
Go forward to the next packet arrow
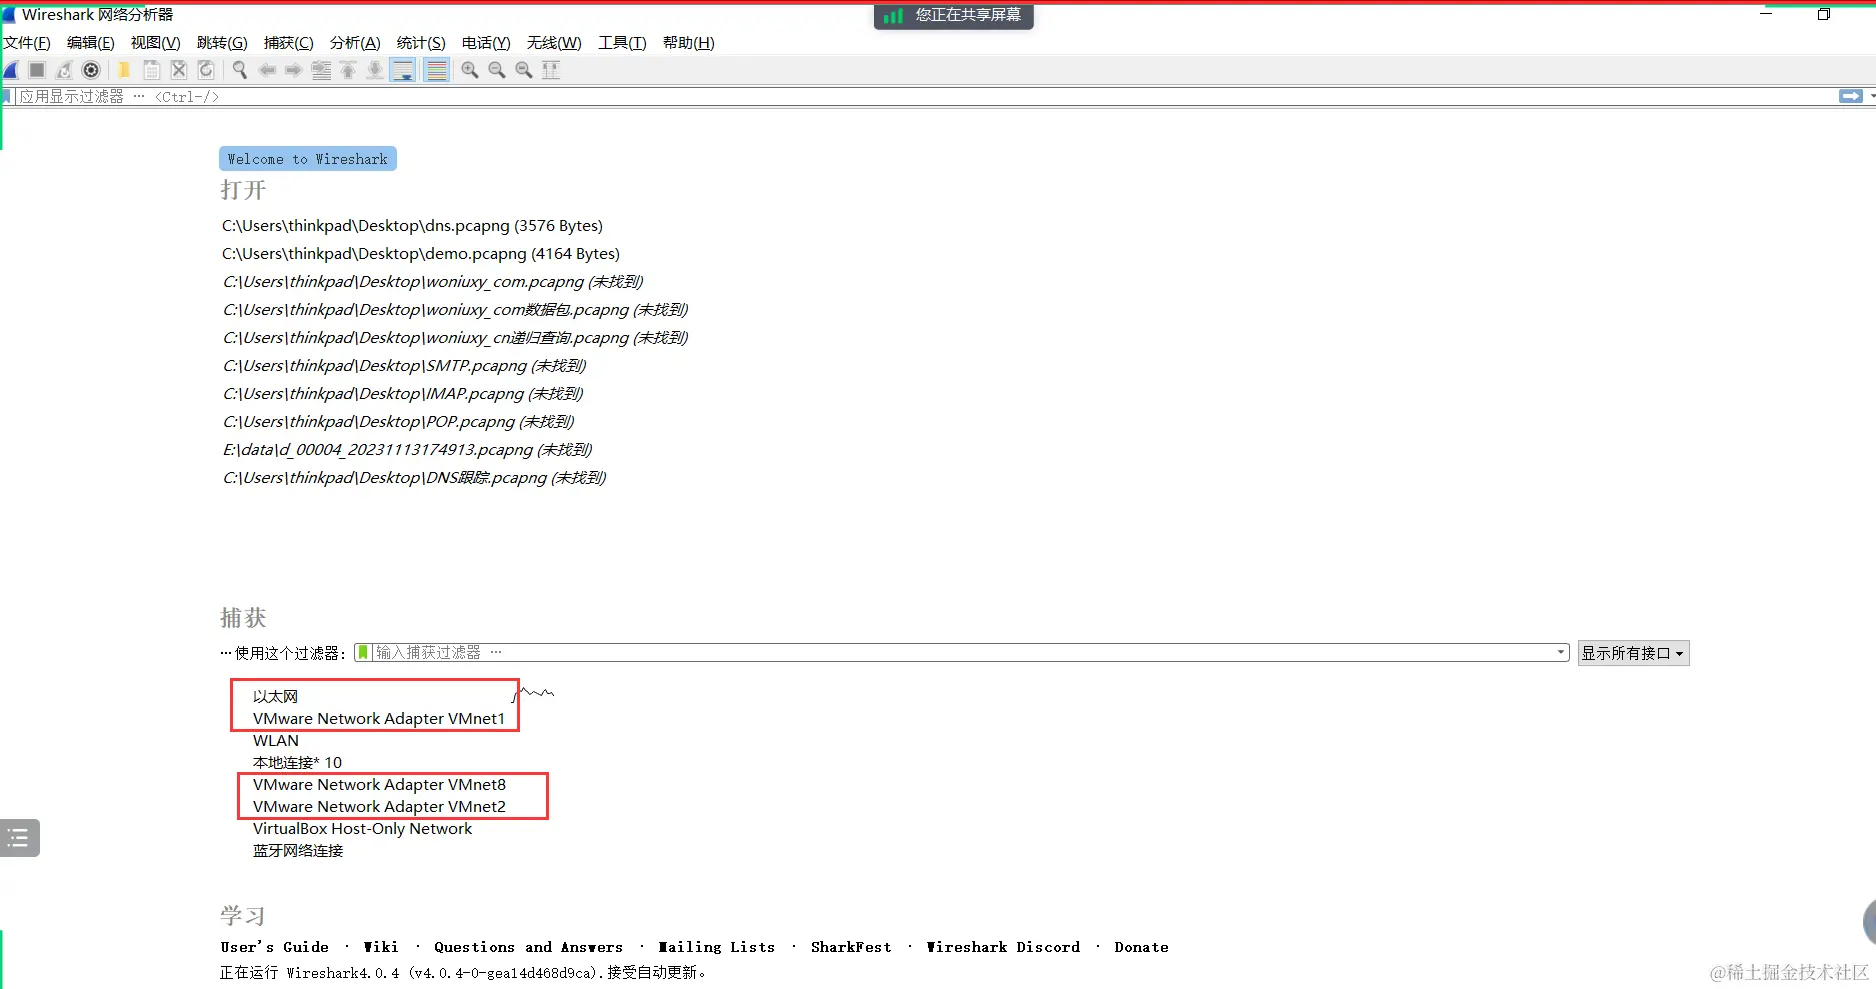pyautogui.click(x=294, y=70)
